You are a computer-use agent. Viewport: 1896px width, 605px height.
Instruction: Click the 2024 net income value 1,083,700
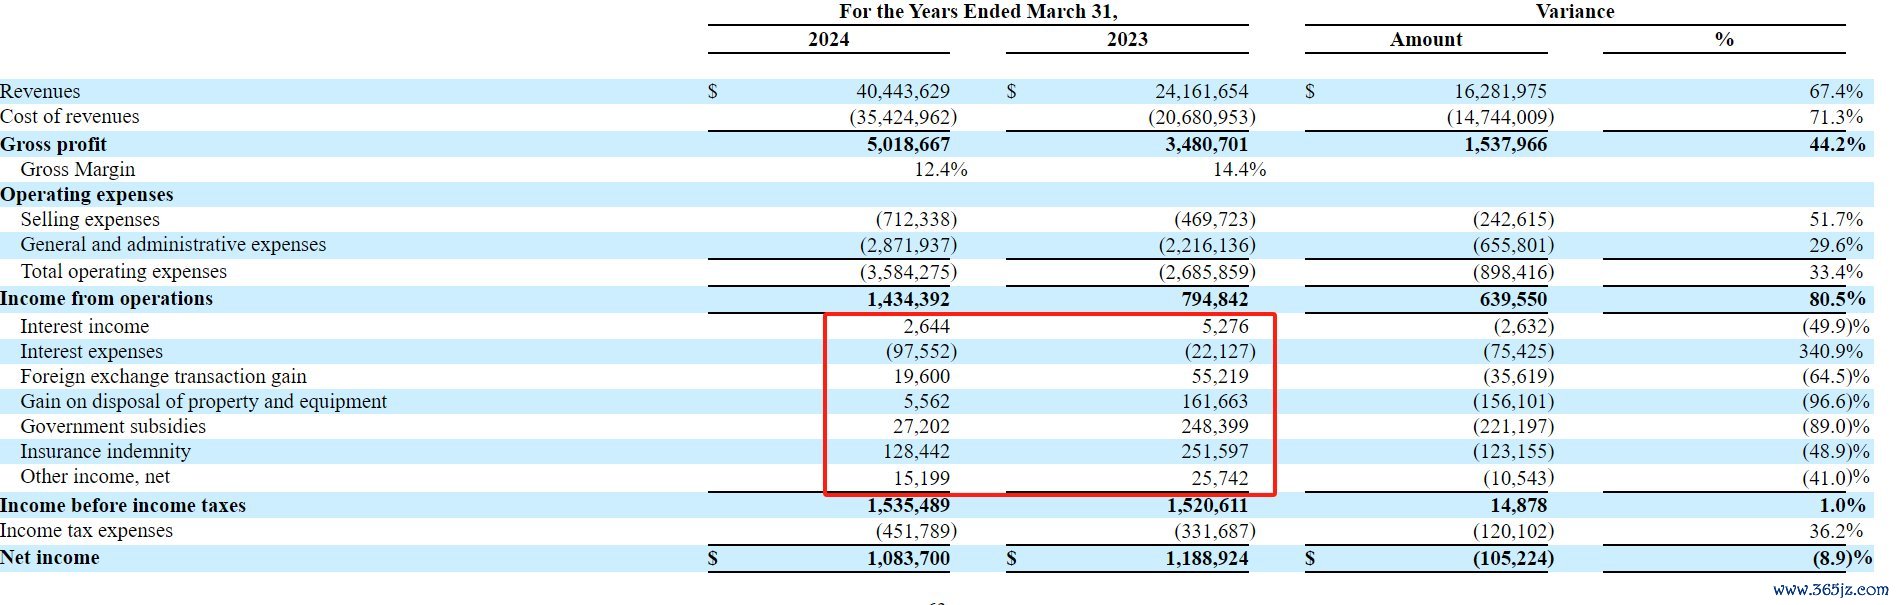click(908, 559)
